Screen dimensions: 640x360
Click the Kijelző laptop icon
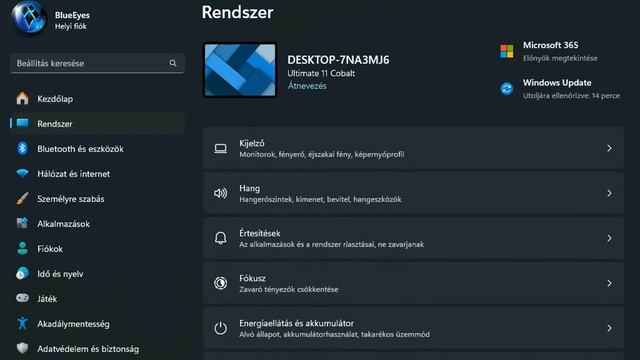[x=221, y=149]
